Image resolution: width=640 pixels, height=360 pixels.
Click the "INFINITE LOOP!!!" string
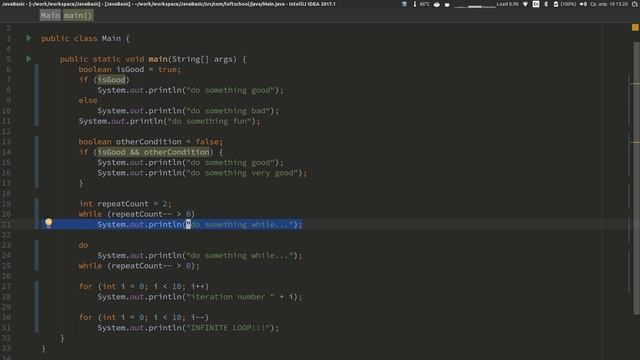[228, 328]
